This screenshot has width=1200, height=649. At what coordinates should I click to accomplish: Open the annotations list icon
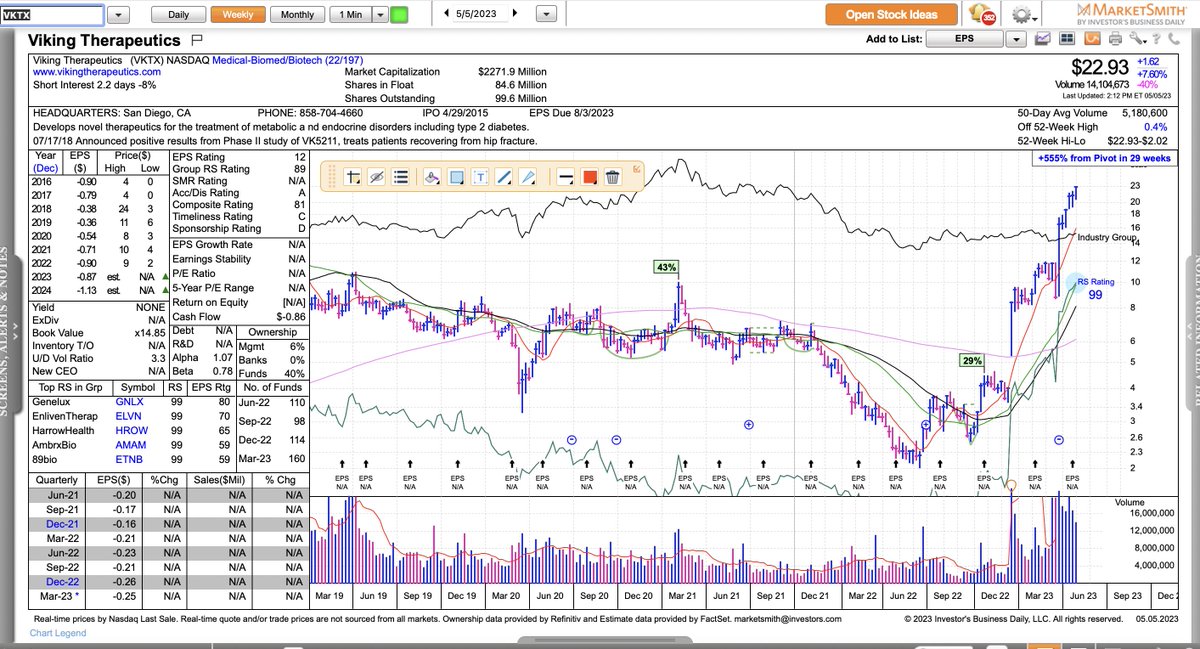[x=401, y=177]
